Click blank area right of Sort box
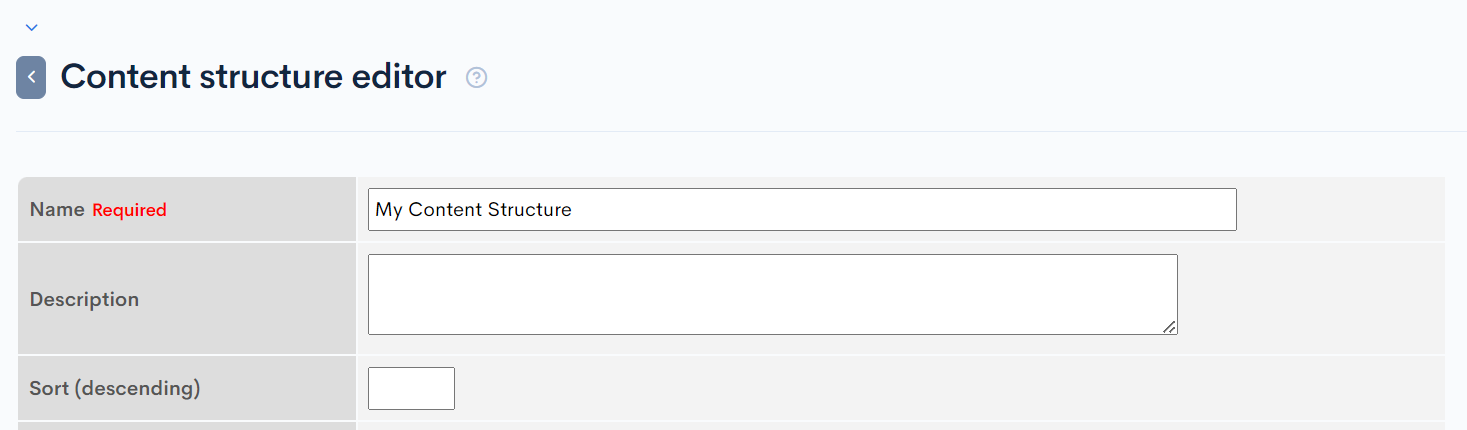 tap(900, 388)
